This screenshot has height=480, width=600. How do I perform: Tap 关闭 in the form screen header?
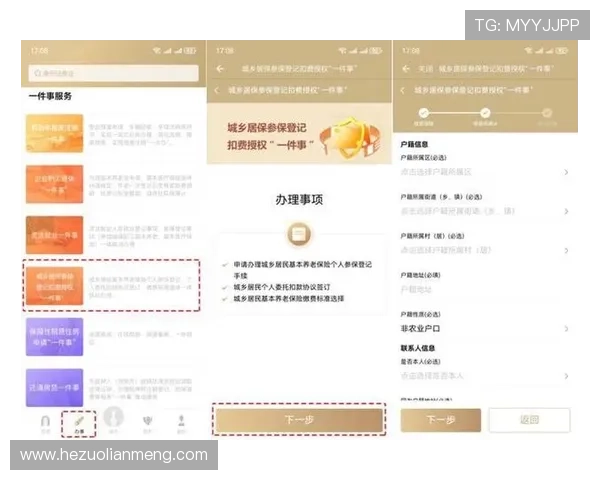coord(426,69)
